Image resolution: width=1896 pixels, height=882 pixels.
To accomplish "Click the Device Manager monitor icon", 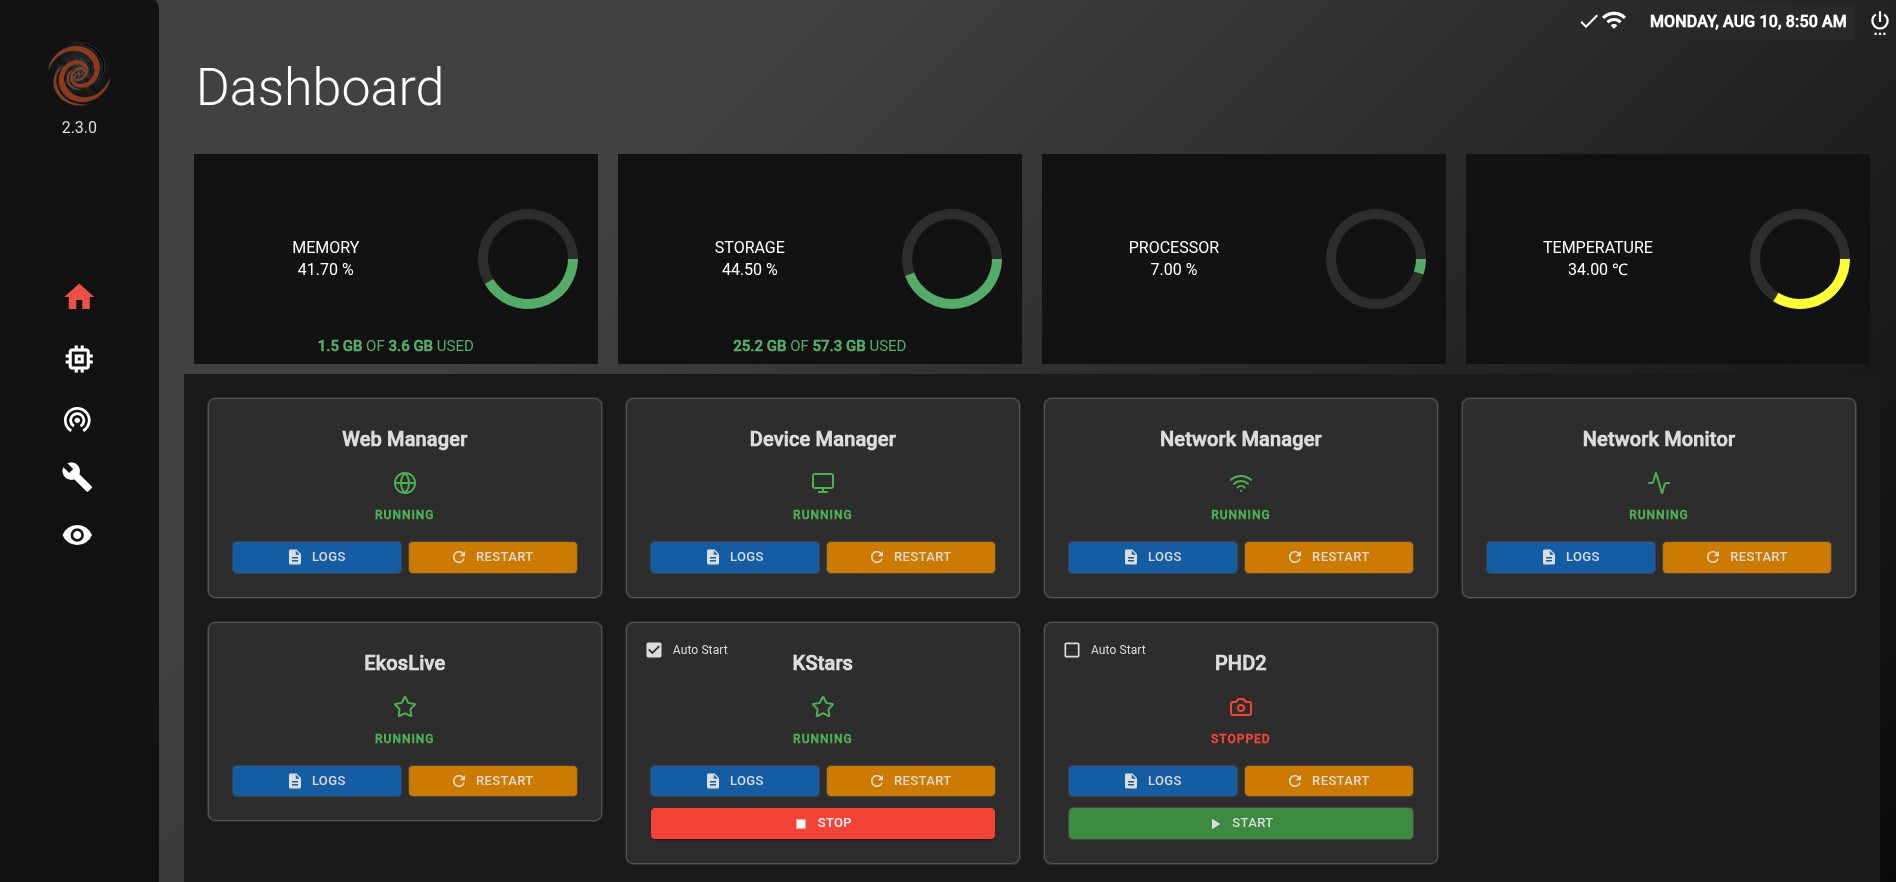I will pos(823,483).
